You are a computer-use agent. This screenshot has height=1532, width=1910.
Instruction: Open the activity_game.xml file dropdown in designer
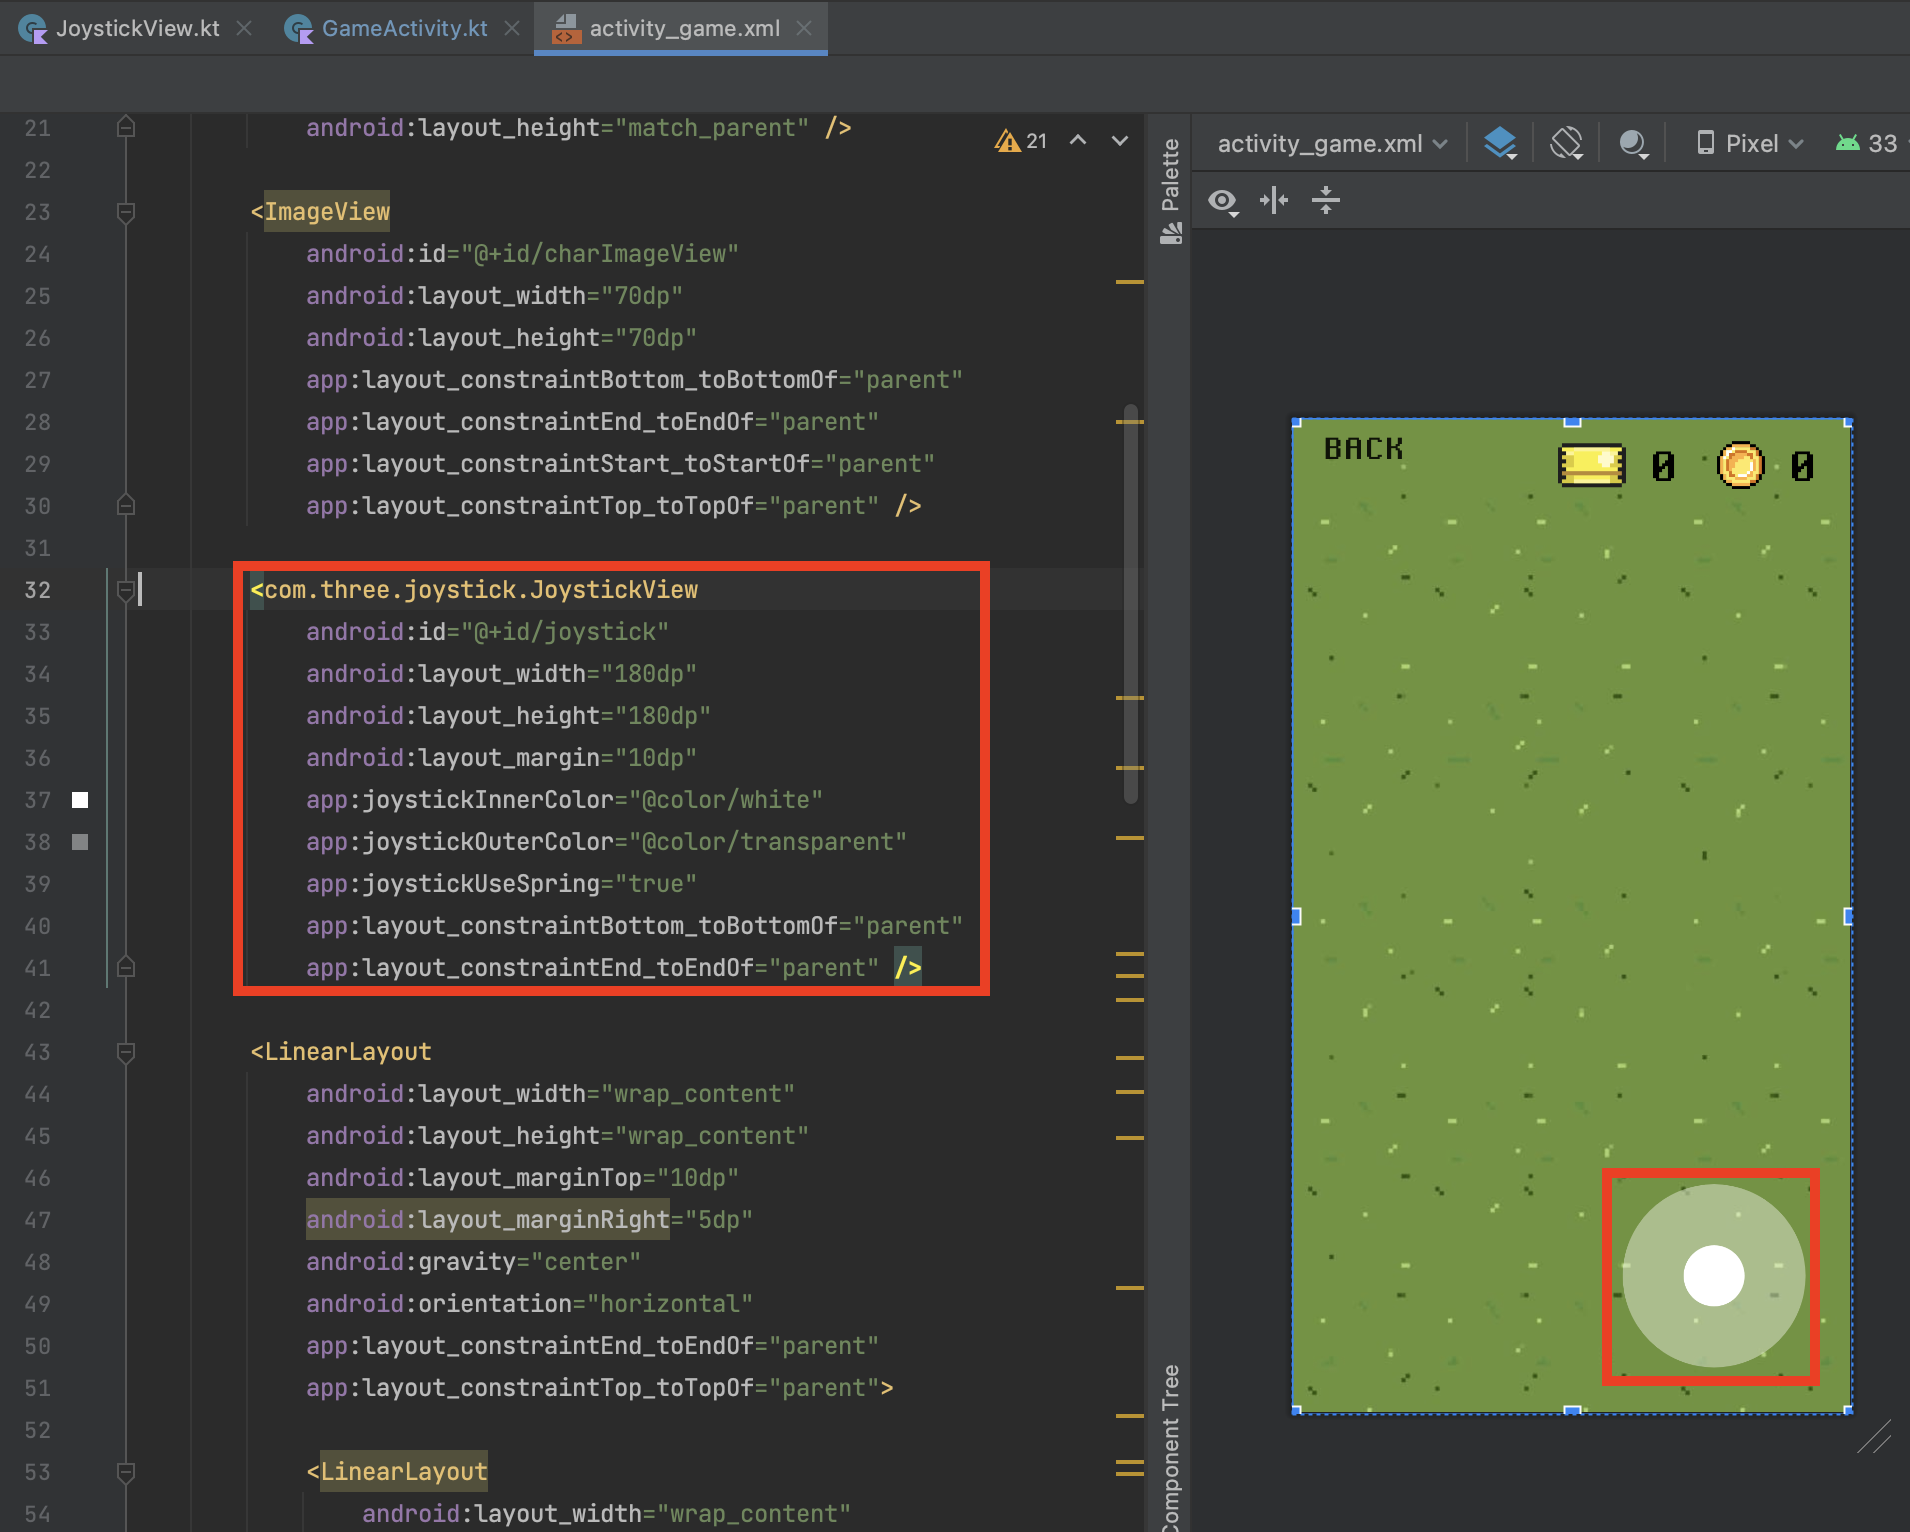(x=1332, y=143)
